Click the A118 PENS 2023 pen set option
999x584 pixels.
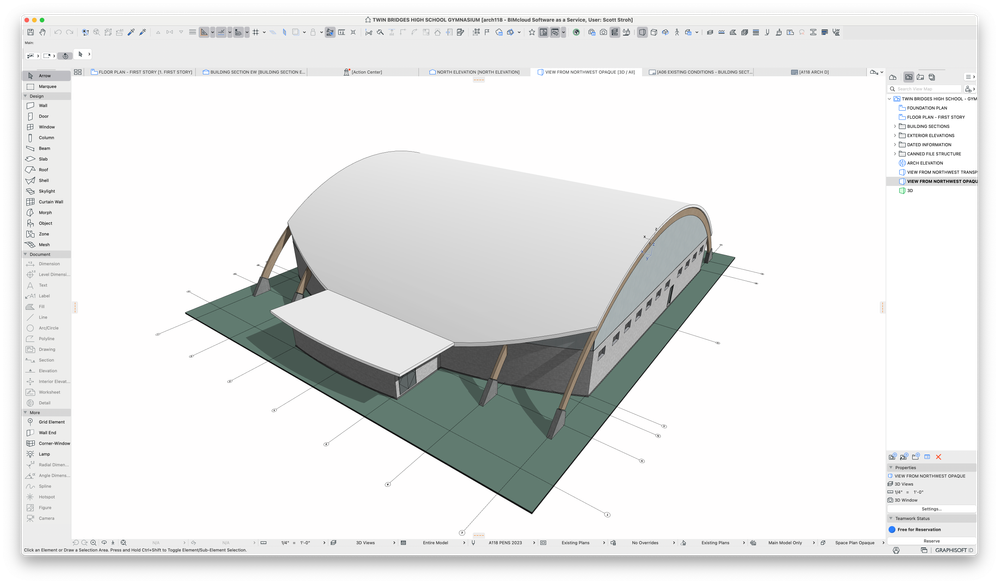coord(505,543)
